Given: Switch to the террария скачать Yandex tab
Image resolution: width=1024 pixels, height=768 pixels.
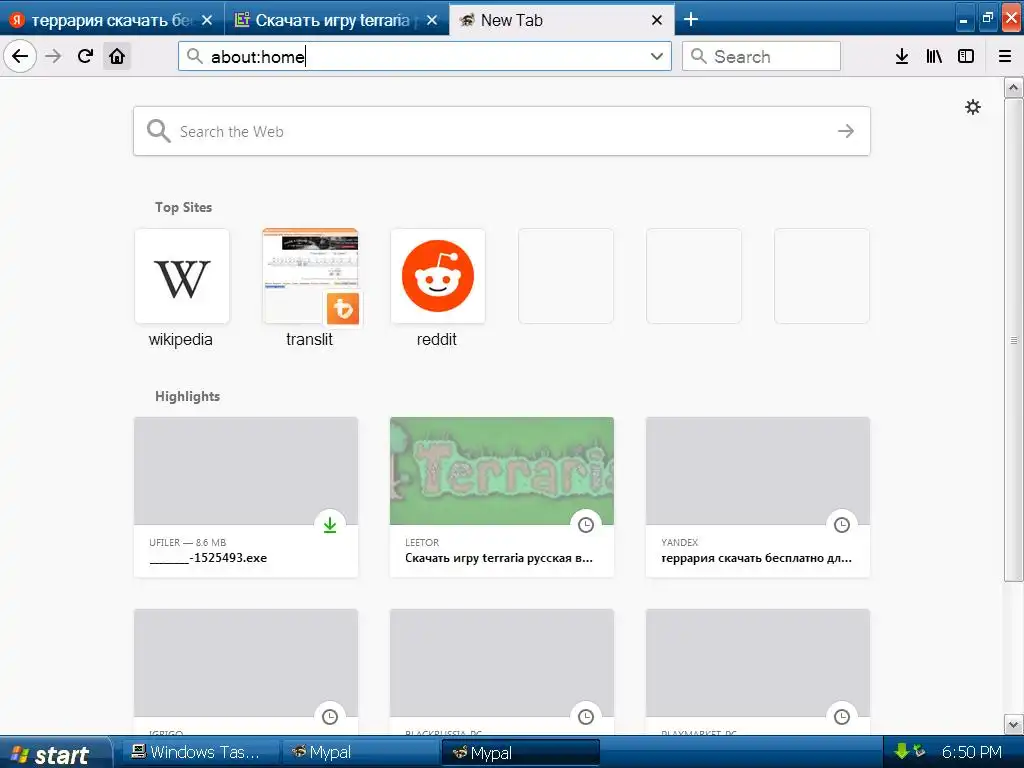Looking at the screenshot, I should [x=112, y=20].
